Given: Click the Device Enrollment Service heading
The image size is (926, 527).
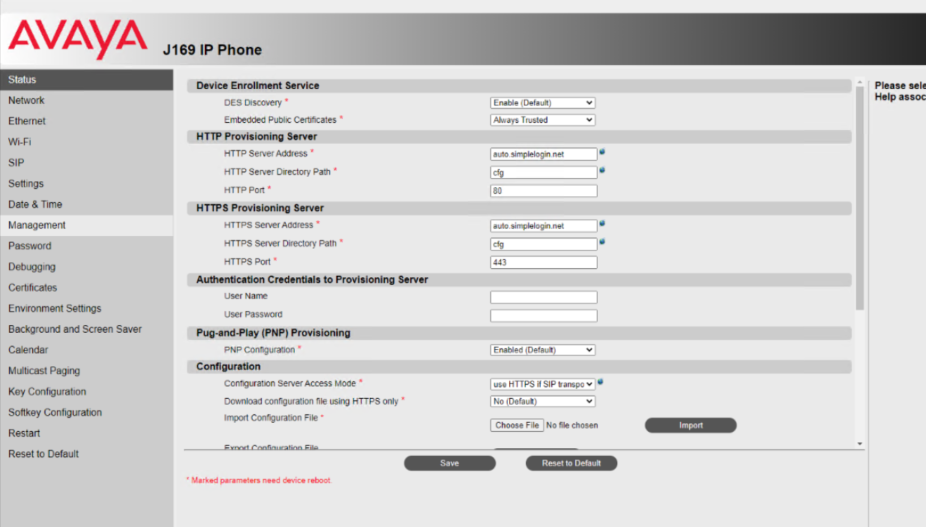Looking at the screenshot, I should click(257, 86).
